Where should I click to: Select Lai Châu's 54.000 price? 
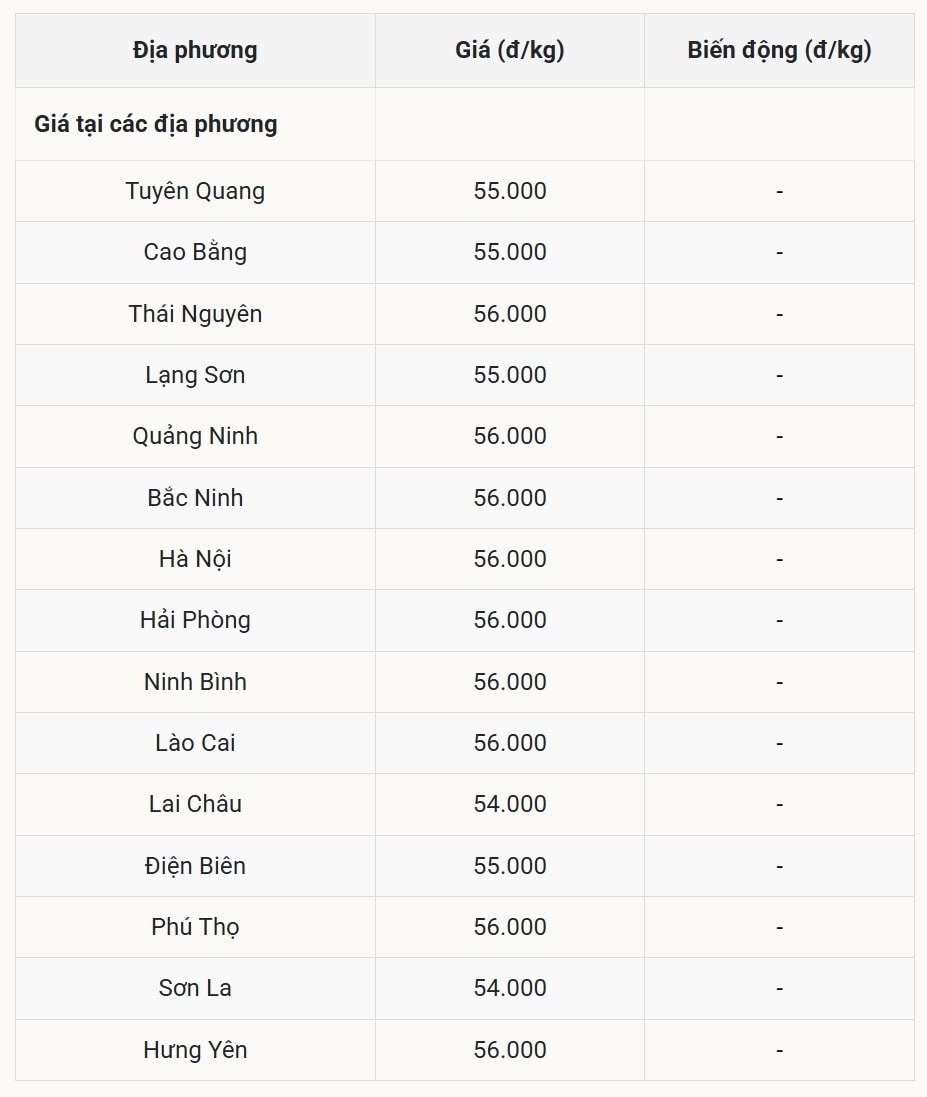pos(510,804)
